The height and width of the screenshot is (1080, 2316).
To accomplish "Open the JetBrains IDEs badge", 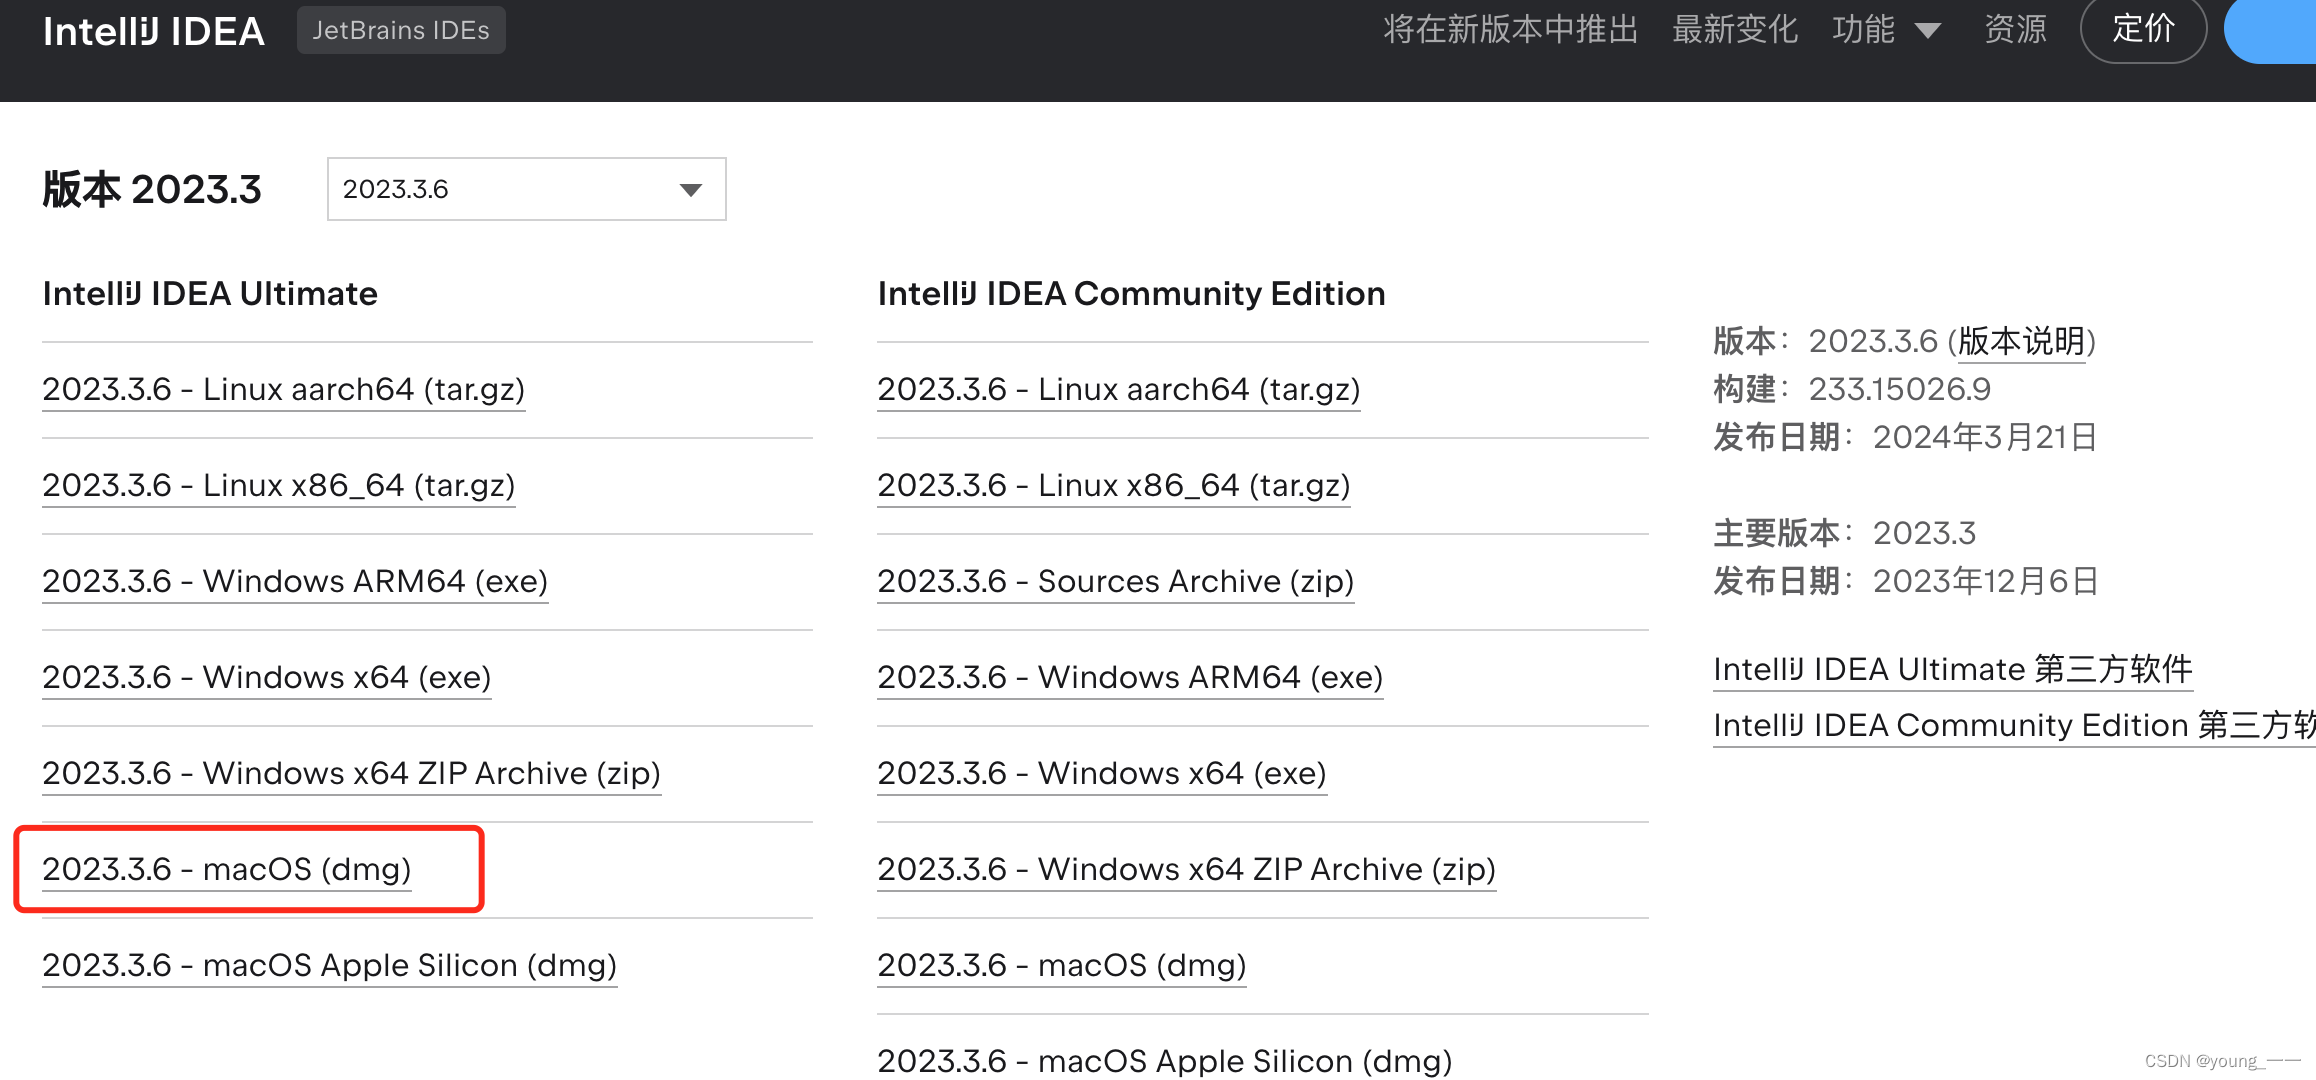I will (400, 30).
